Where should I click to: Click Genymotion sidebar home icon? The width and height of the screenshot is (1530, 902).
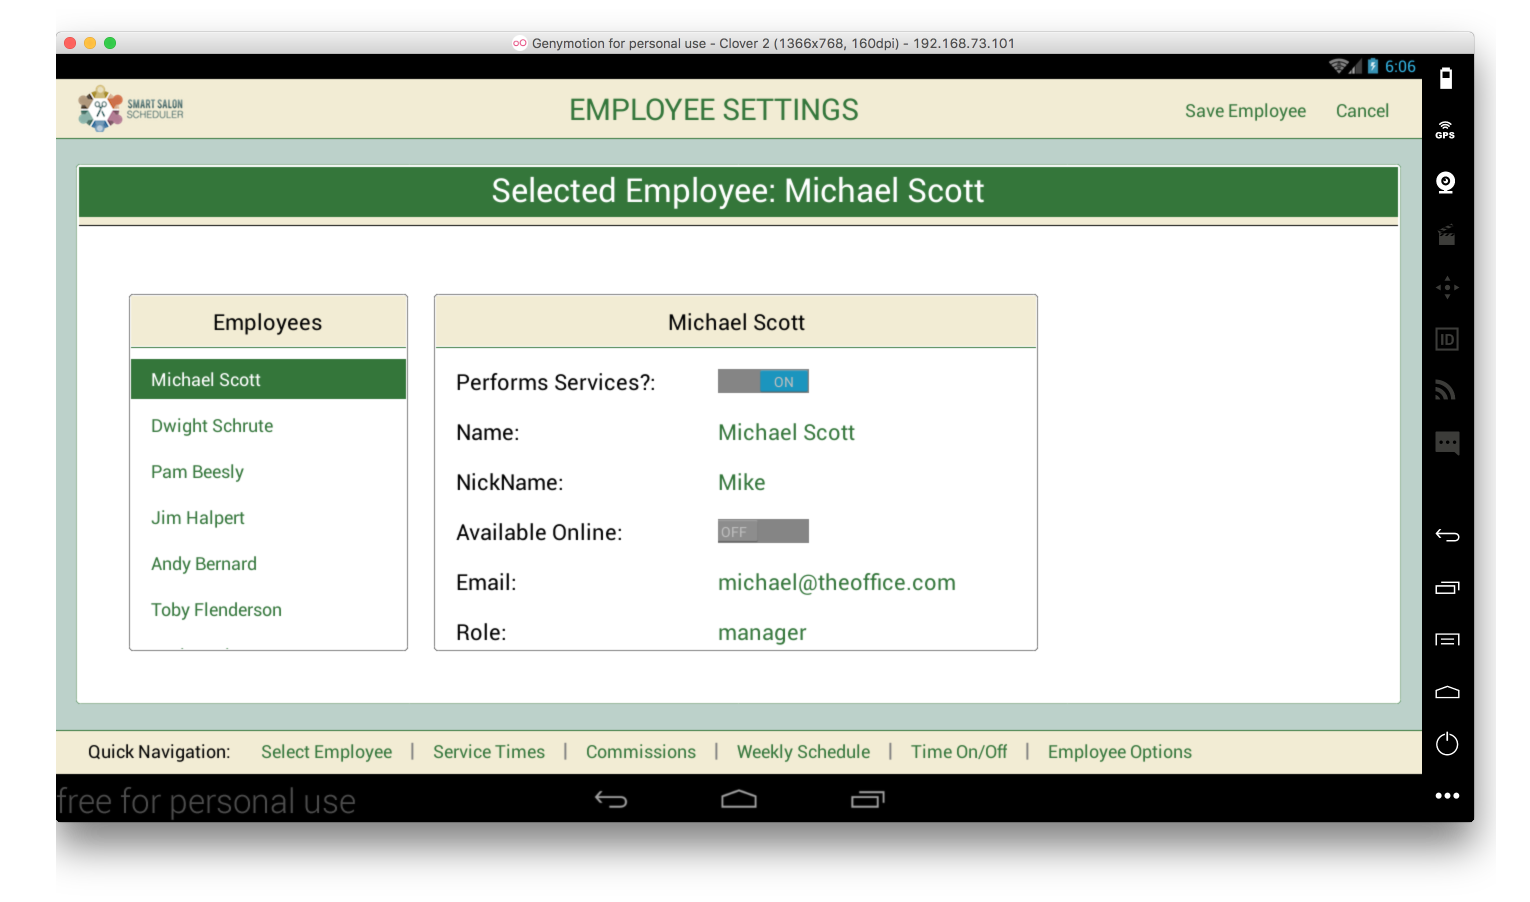coord(1447,692)
